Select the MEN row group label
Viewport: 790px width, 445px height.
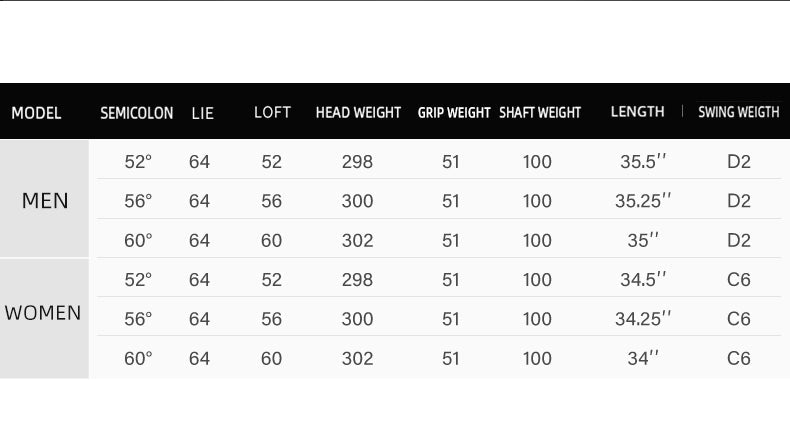(45, 201)
